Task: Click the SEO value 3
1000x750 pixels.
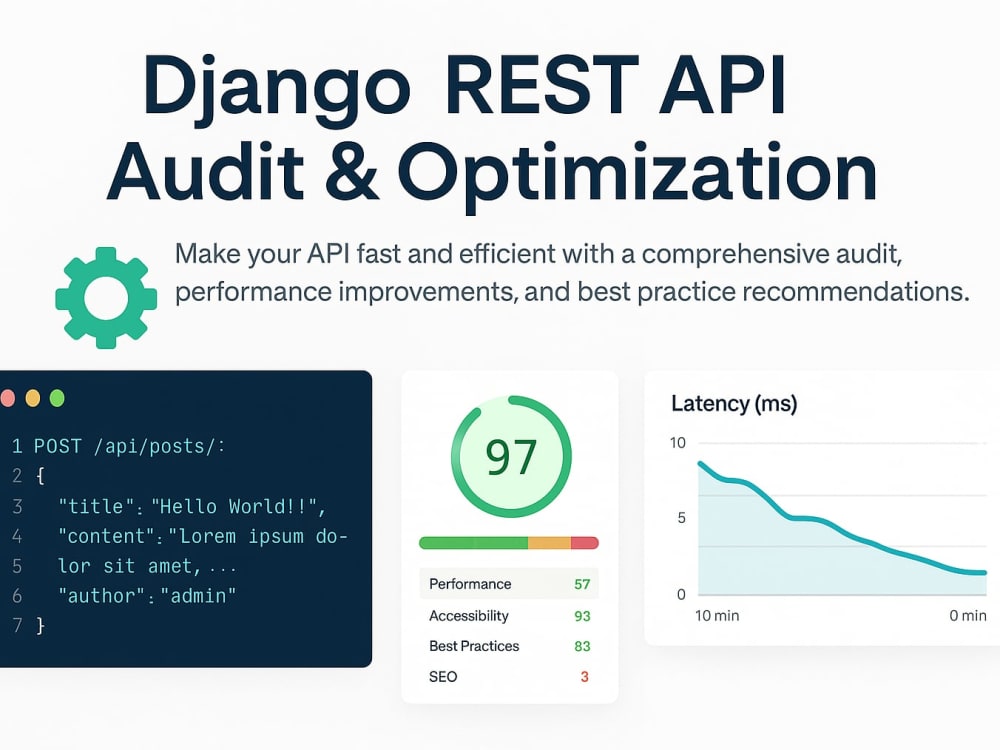Action: pyautogui.click(x=584, y=677)
